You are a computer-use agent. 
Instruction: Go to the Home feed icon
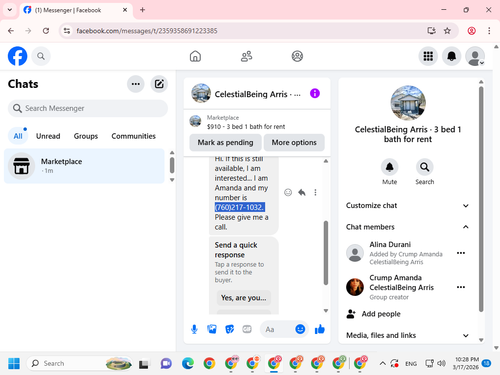(x=195, y=56)
